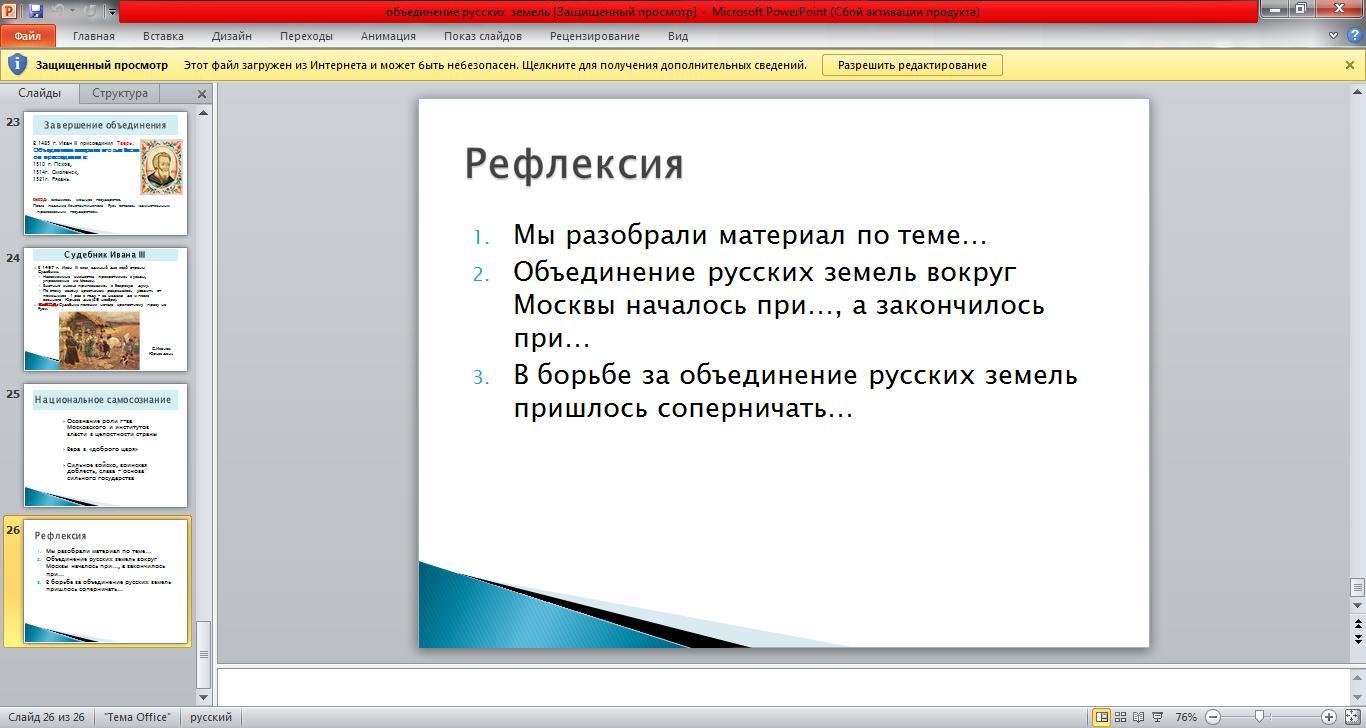Click the zoom out minus button
1366x728 pixels.
pos(1213,717)
